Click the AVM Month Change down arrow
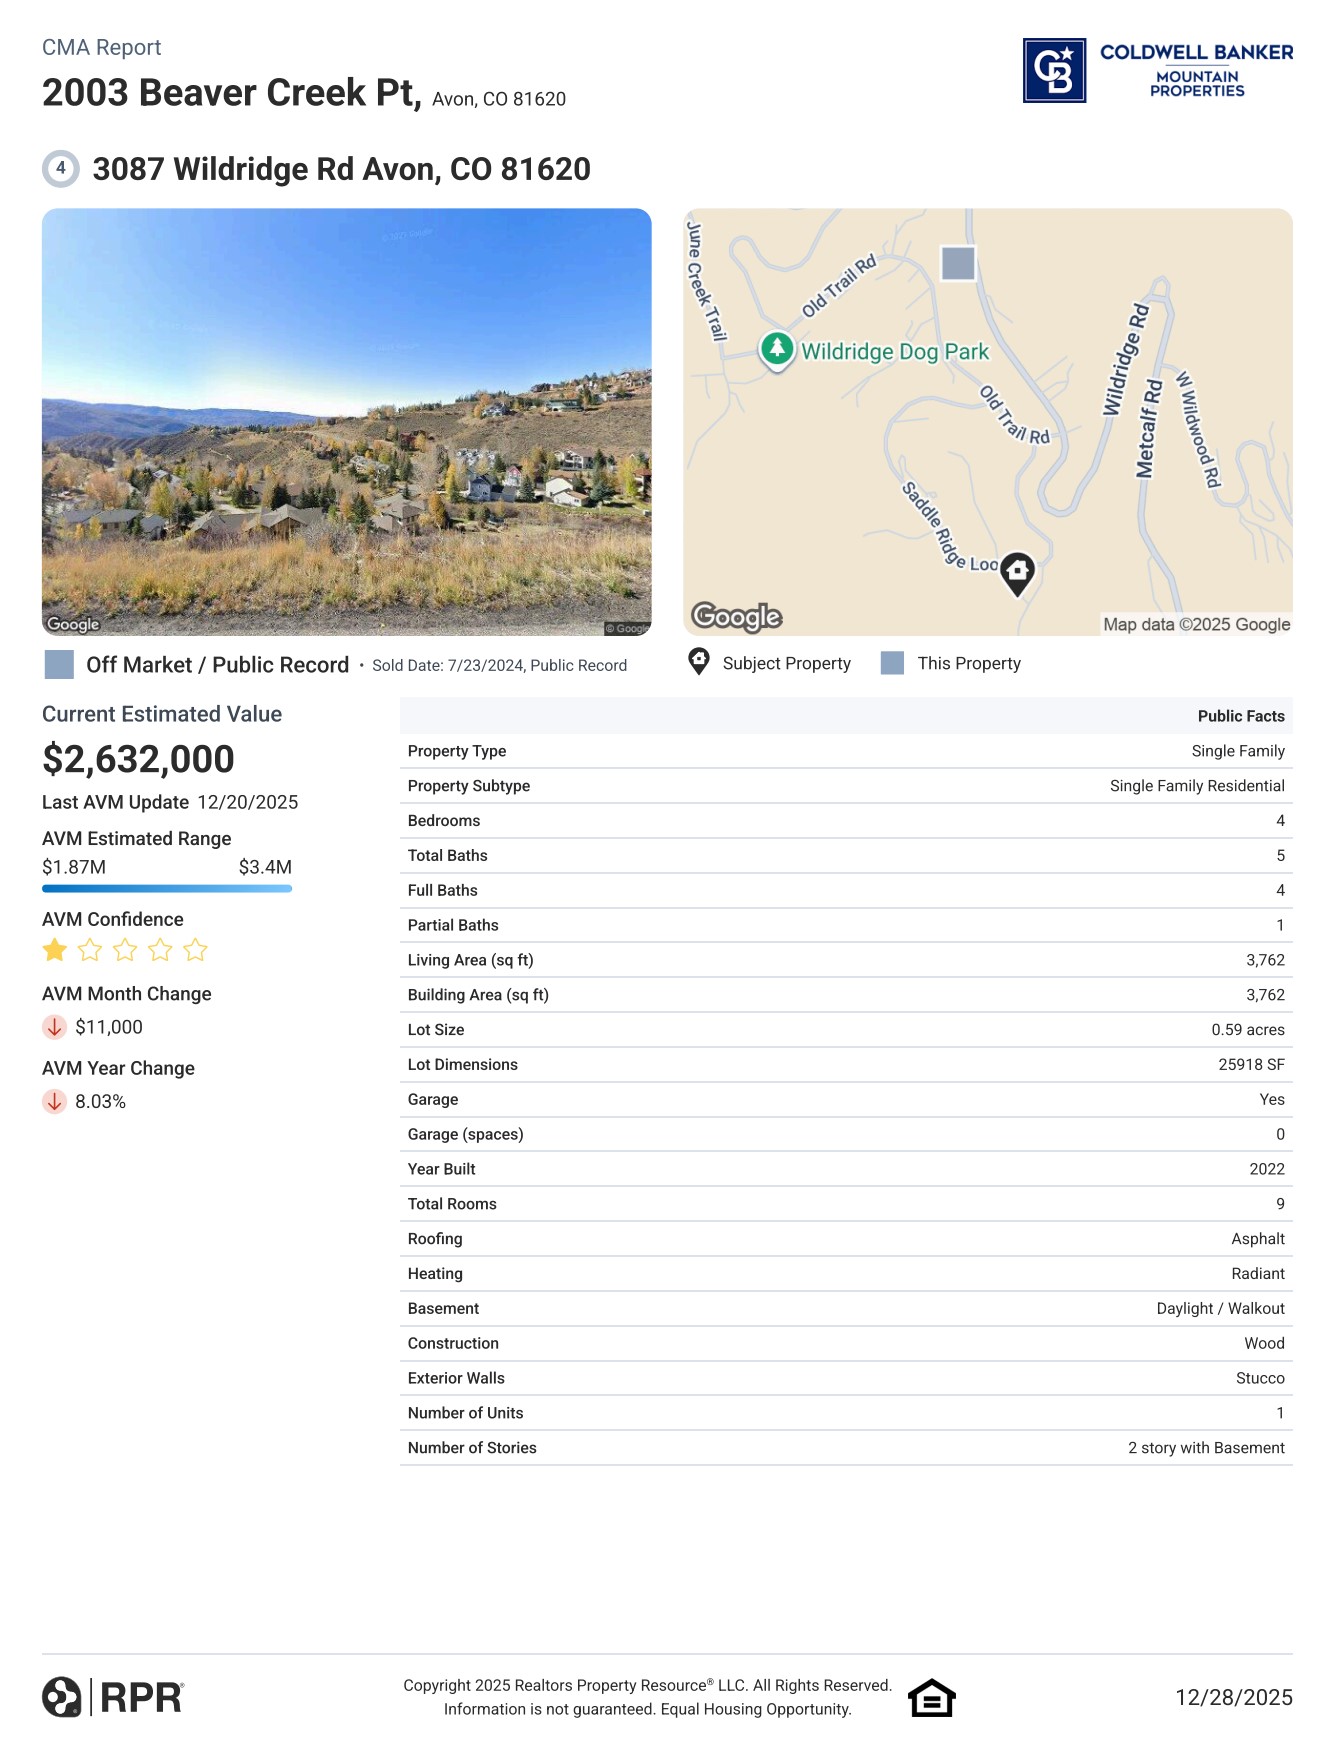The width and height of the screenshot is (1335, 1738). pos(55,1027)
